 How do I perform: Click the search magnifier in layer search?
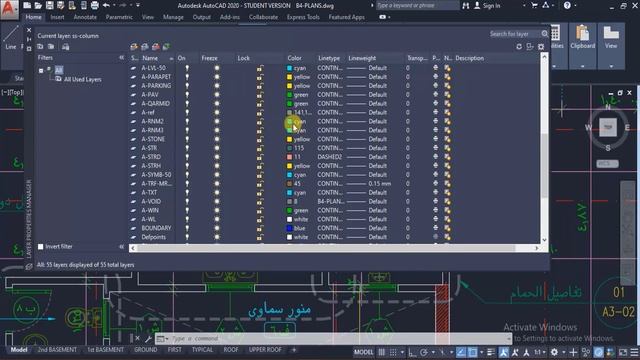click(x=544, y=34)
